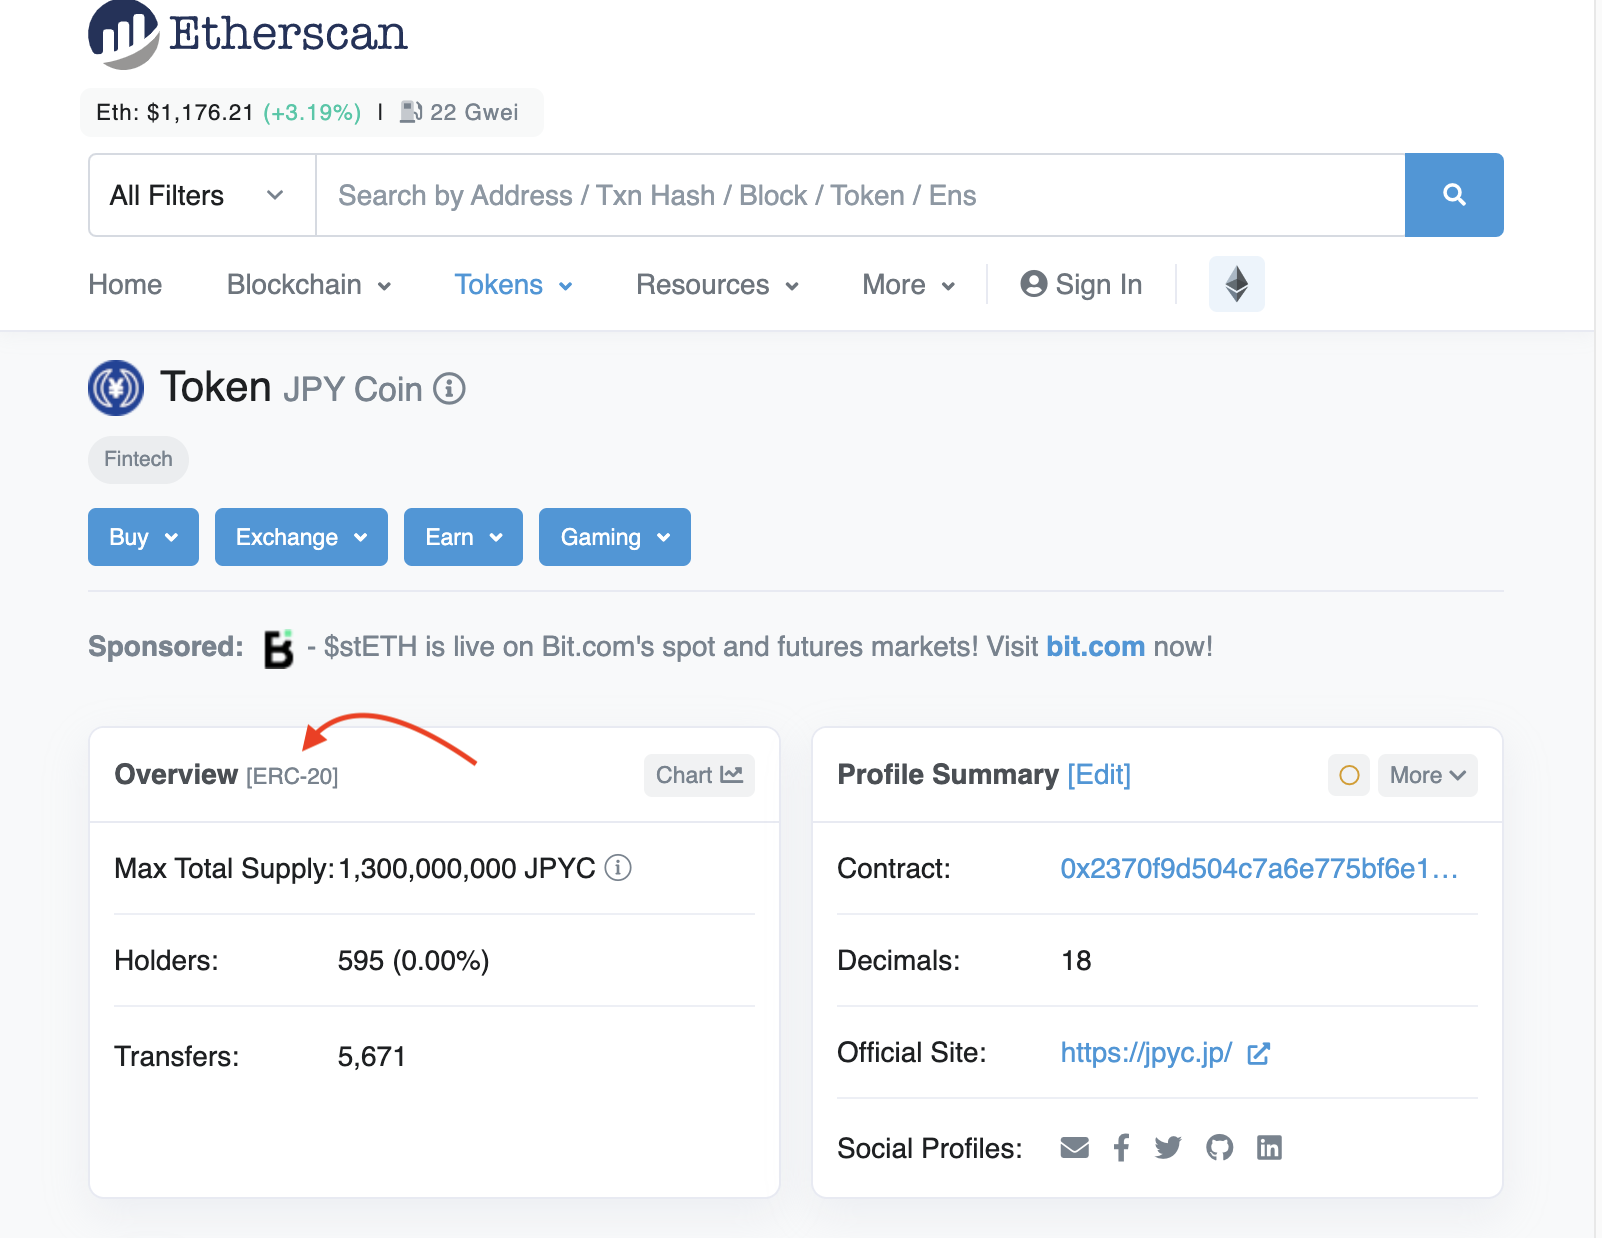Viewport: 1602px width, 1238px height.
Task: Open the https://jpyc.jp/ official site link
Action: 1146,1053
